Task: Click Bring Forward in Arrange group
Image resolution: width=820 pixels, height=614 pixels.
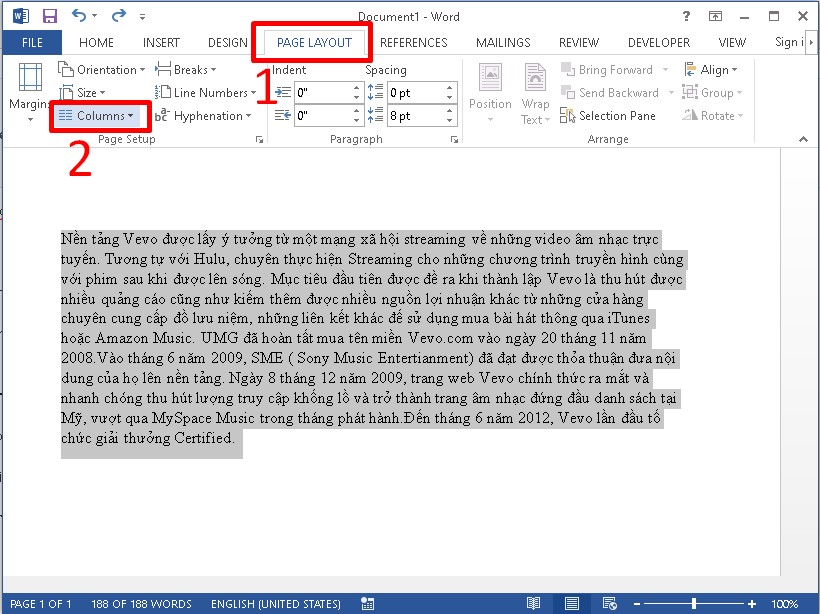Action: click(607, 69)
